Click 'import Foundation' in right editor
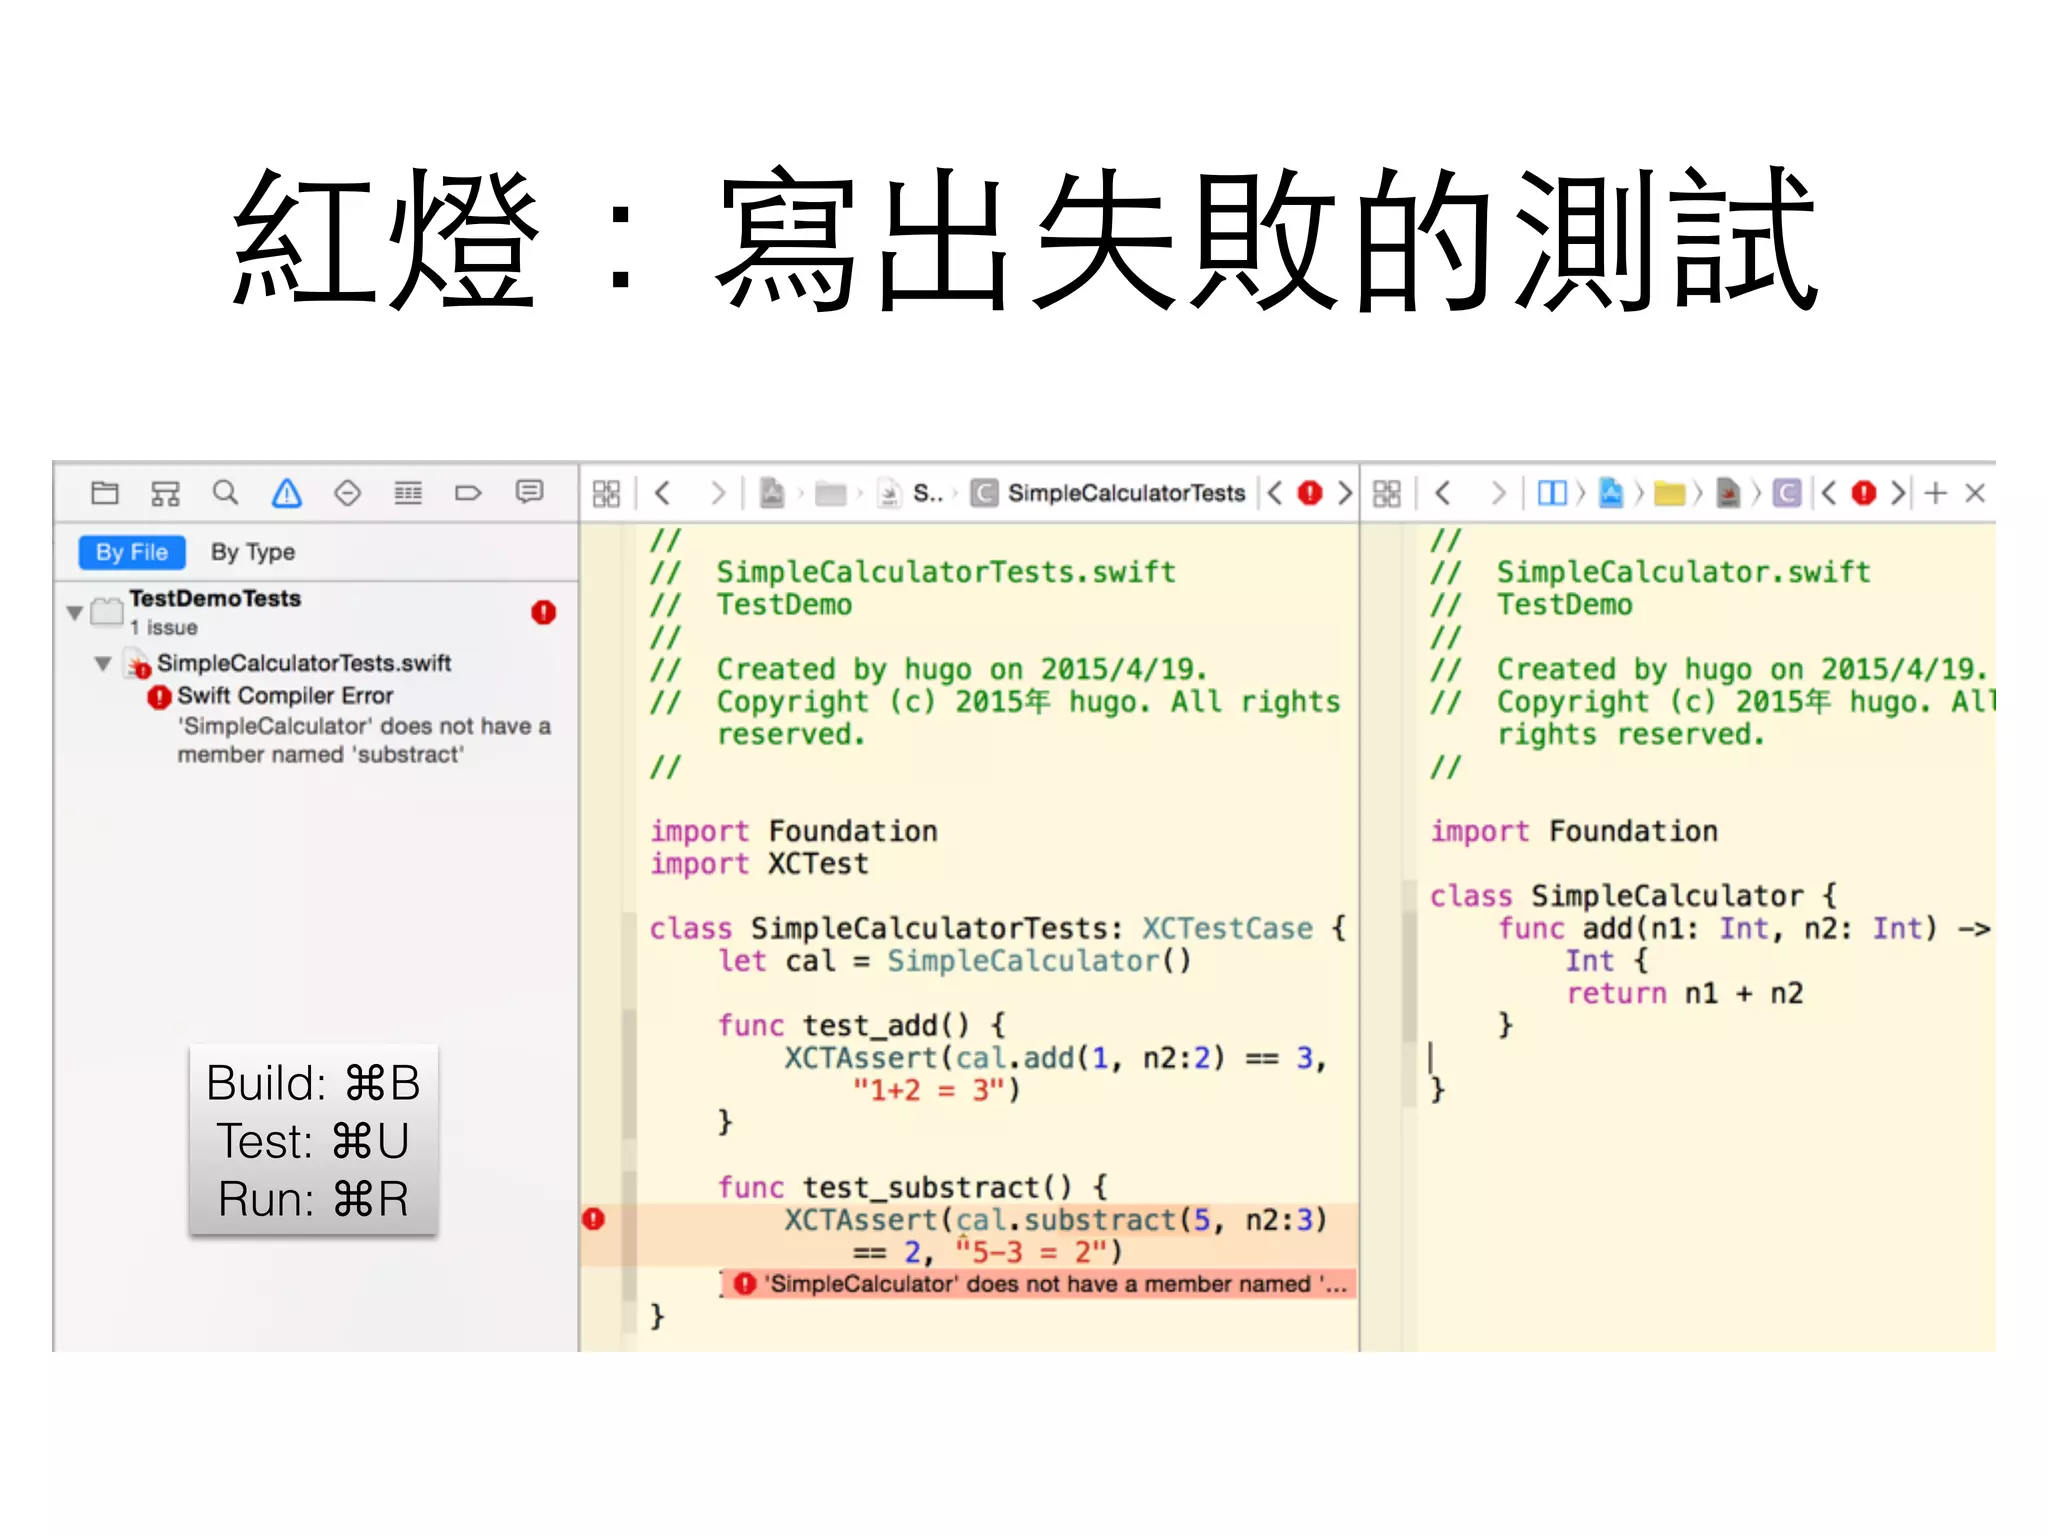Screen dimensions: 2048x1536 pos(1574,831)
